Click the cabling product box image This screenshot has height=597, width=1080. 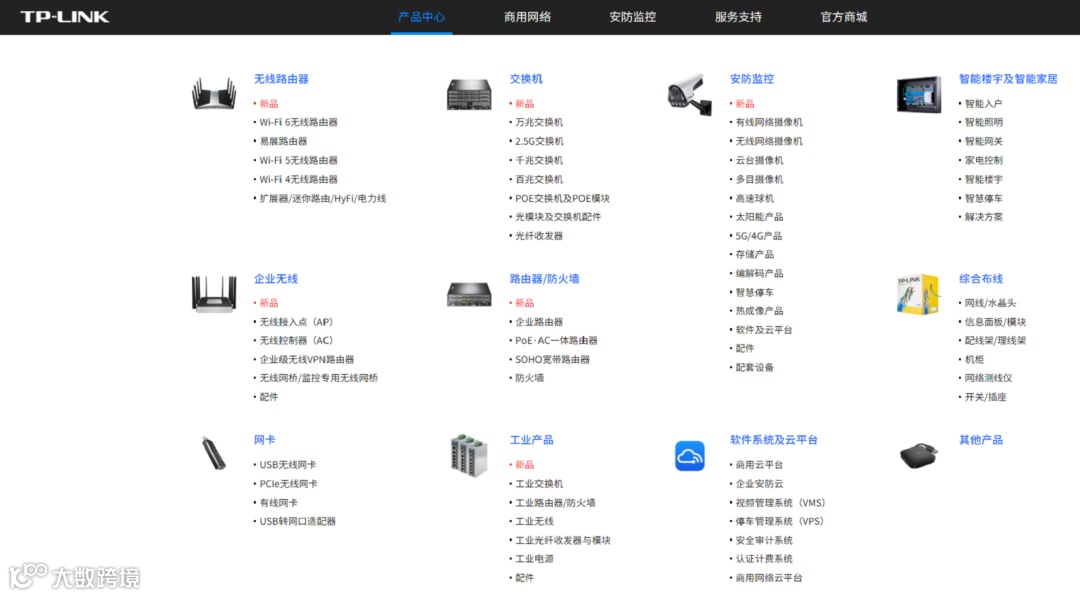tap(919, 294)
